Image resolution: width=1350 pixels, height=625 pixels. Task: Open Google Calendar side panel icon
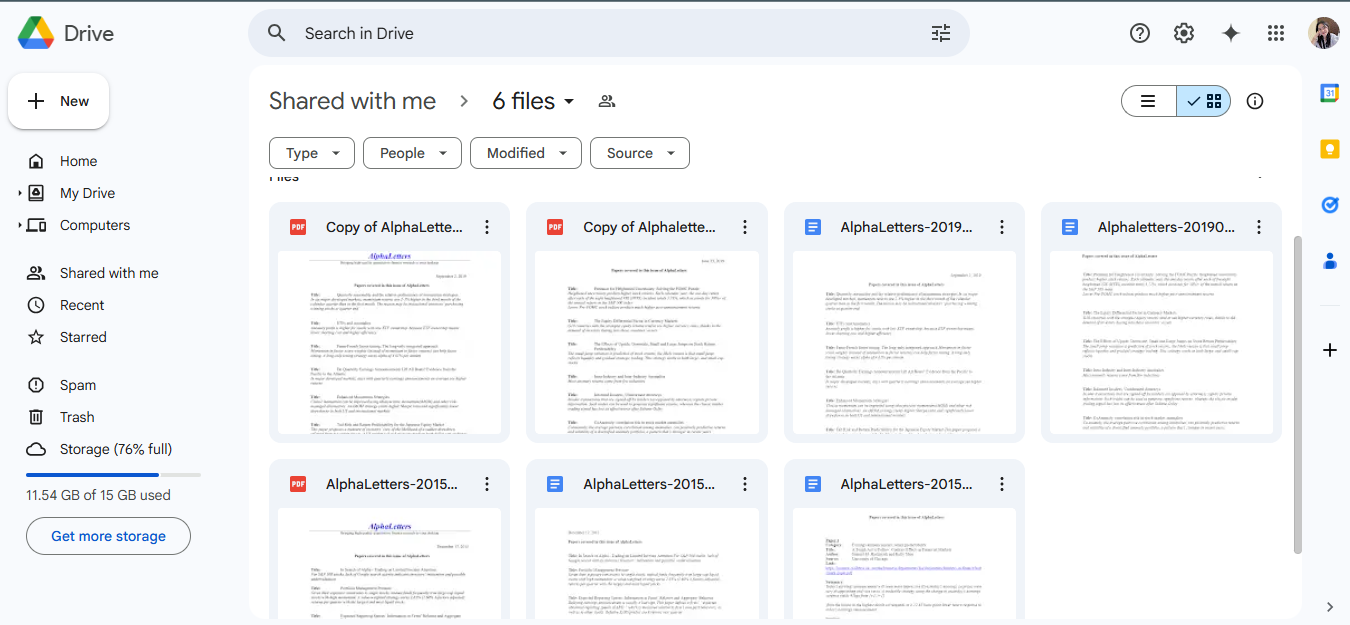[1330, 93]
